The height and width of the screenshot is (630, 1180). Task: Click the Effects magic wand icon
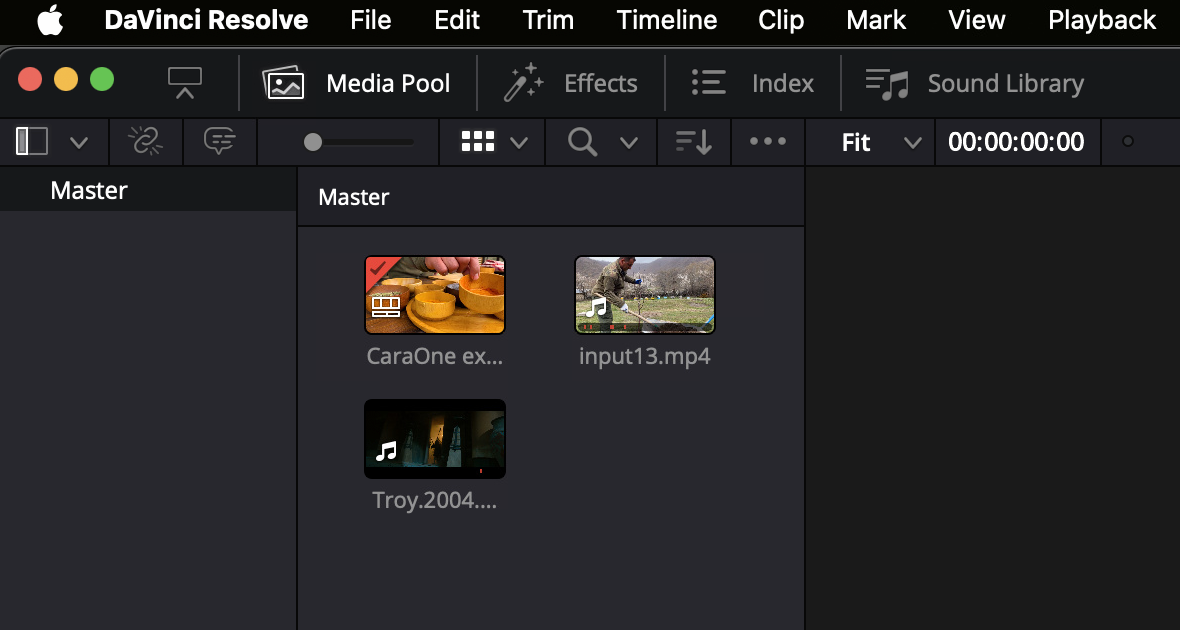[x=523, y=83]
